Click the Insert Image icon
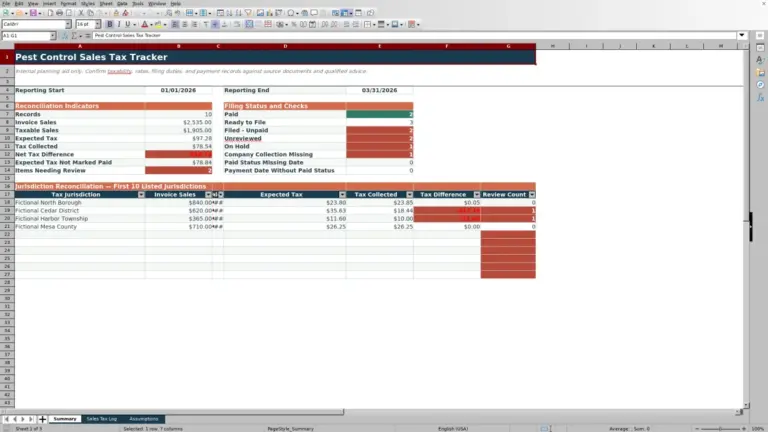 (260, 13)
